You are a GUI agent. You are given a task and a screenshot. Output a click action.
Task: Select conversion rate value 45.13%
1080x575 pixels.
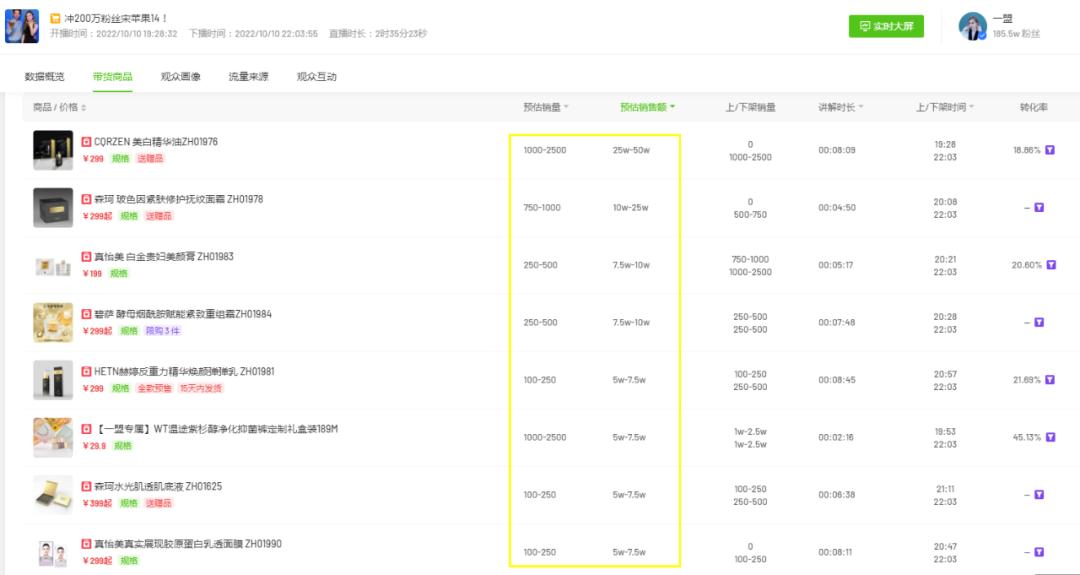point(1027,437)
